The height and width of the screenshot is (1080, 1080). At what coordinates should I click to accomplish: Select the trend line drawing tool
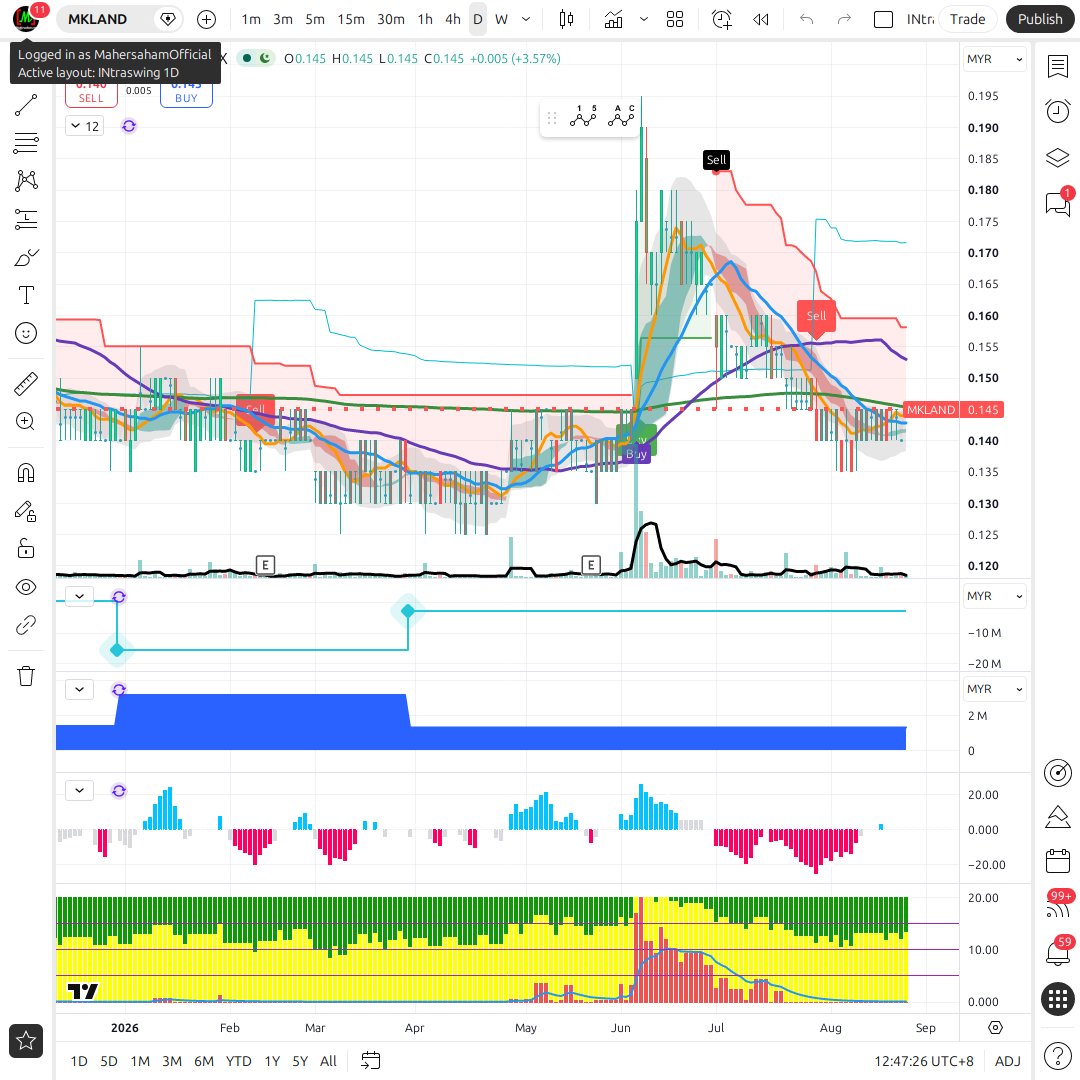click(x=26, y=105)
